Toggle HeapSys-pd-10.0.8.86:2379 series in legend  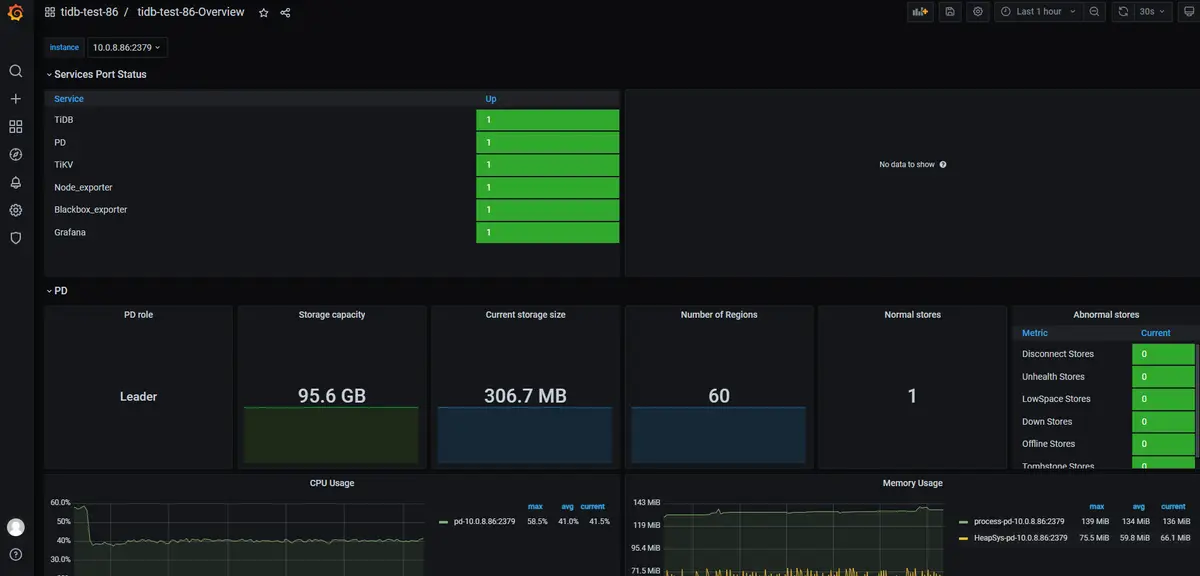click(1020, 538)
